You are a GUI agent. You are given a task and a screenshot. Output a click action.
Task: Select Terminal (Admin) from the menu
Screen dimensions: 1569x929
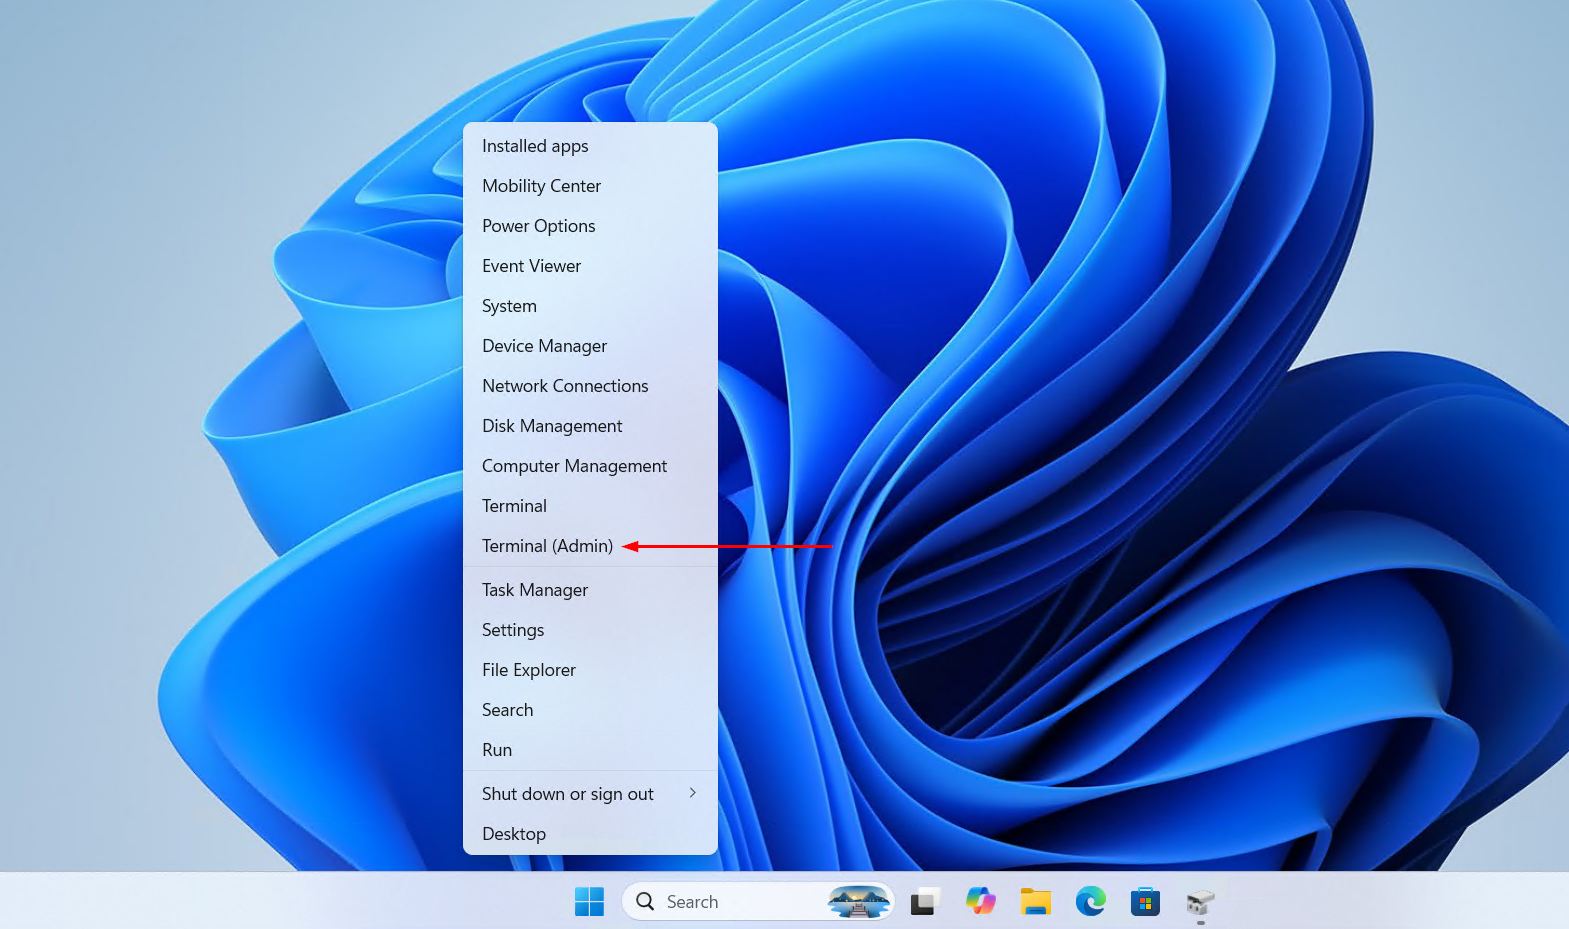coord(590,546)
